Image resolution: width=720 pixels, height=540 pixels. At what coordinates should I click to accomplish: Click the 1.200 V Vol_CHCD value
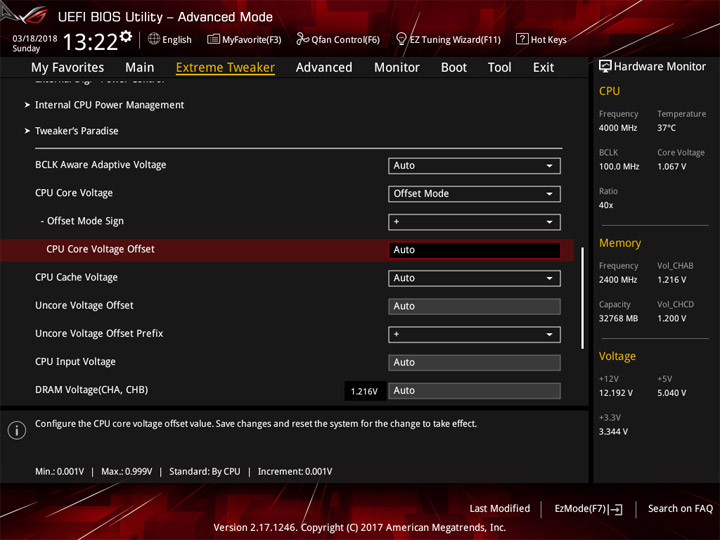(671, 318)
